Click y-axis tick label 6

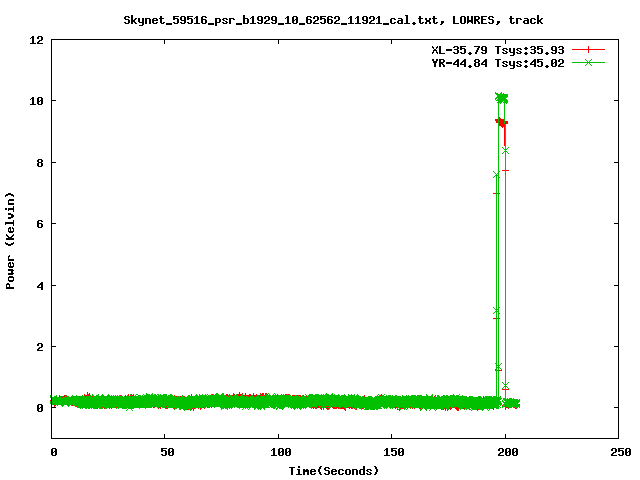[x=40, y=224]
